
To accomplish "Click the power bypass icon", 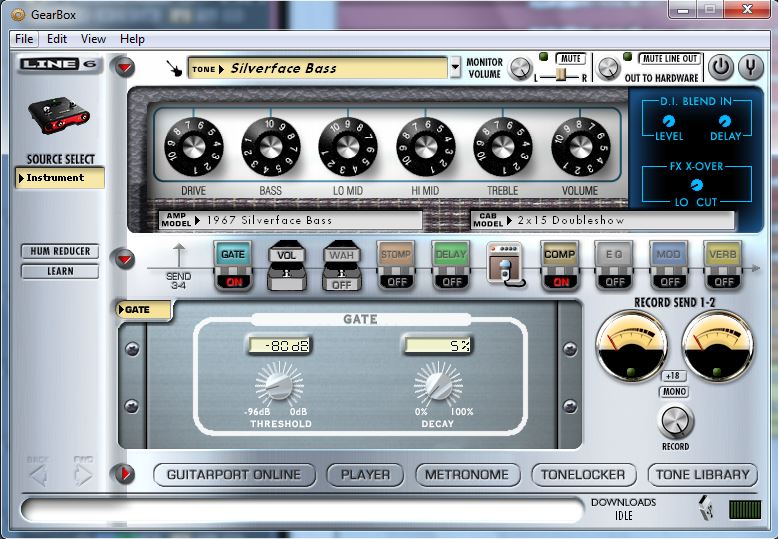I will point(720,67).
